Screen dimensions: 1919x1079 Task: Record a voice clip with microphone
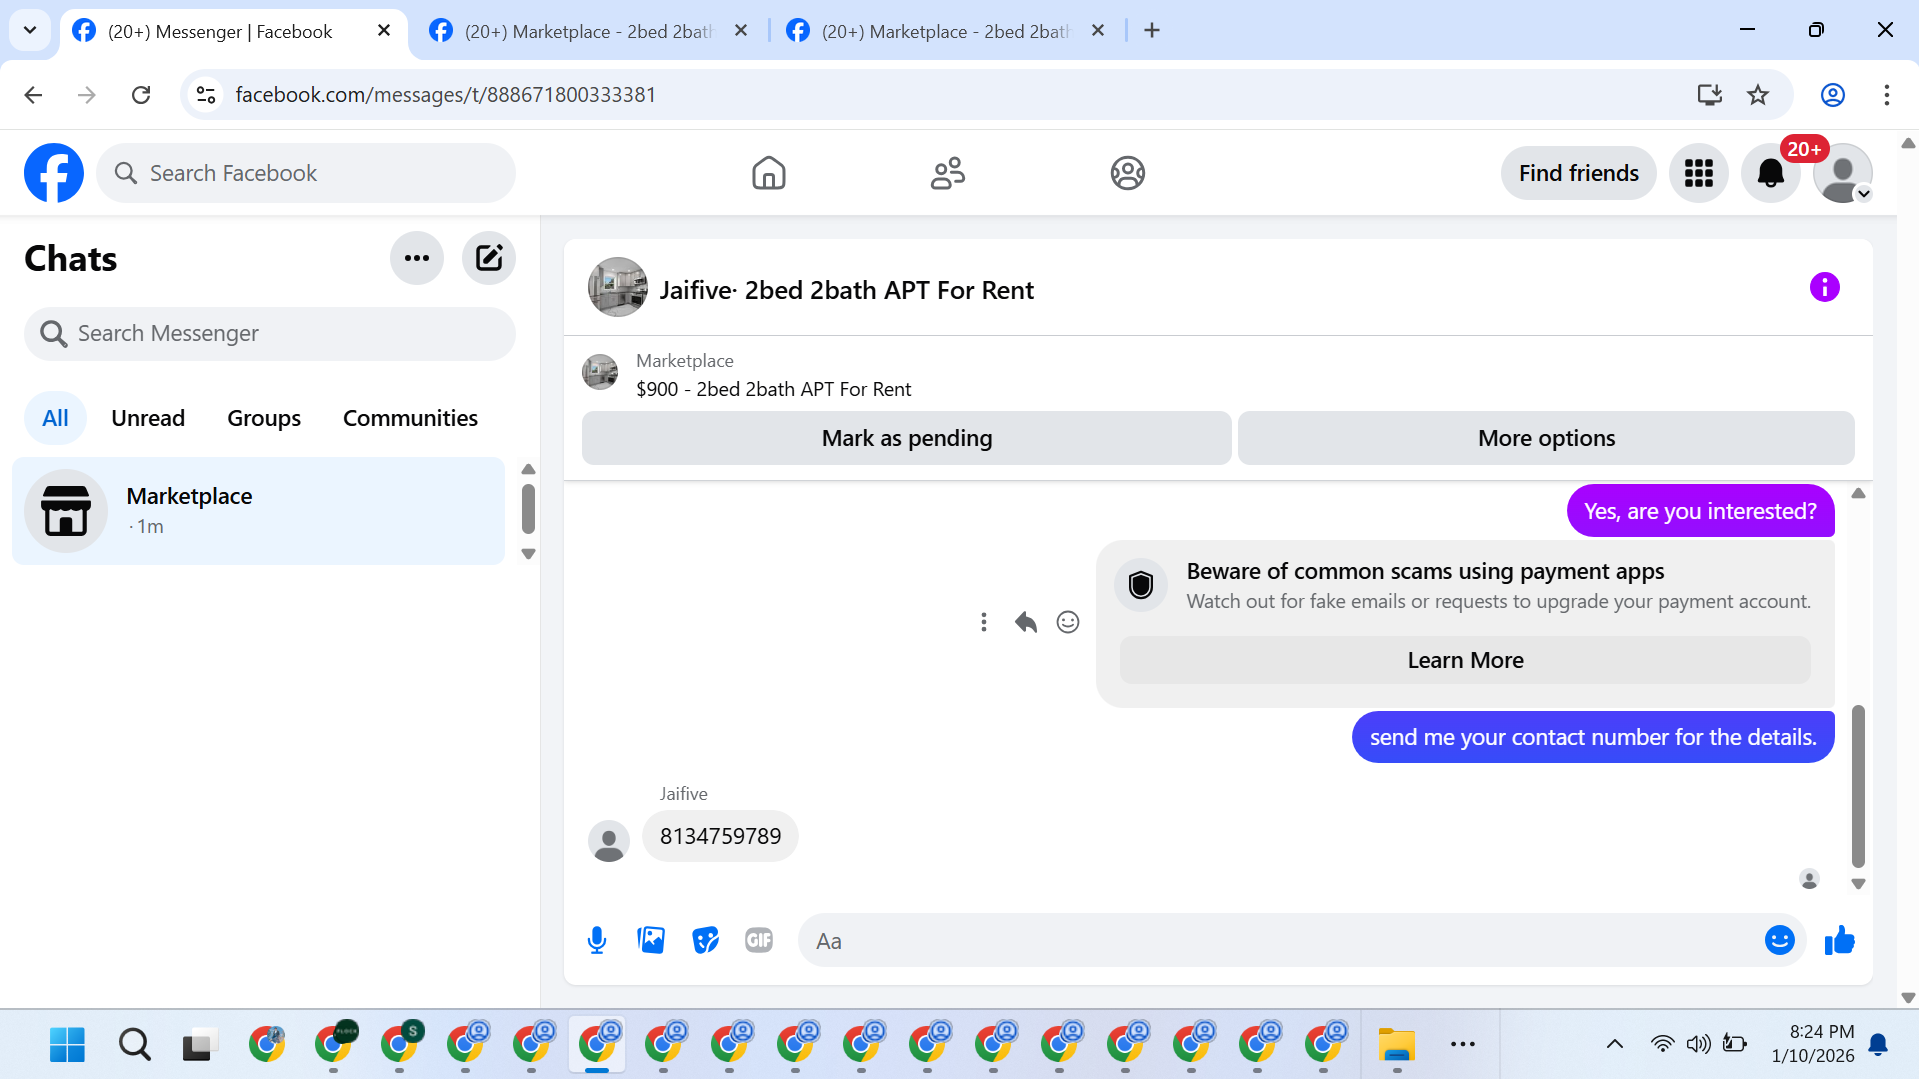597,940
